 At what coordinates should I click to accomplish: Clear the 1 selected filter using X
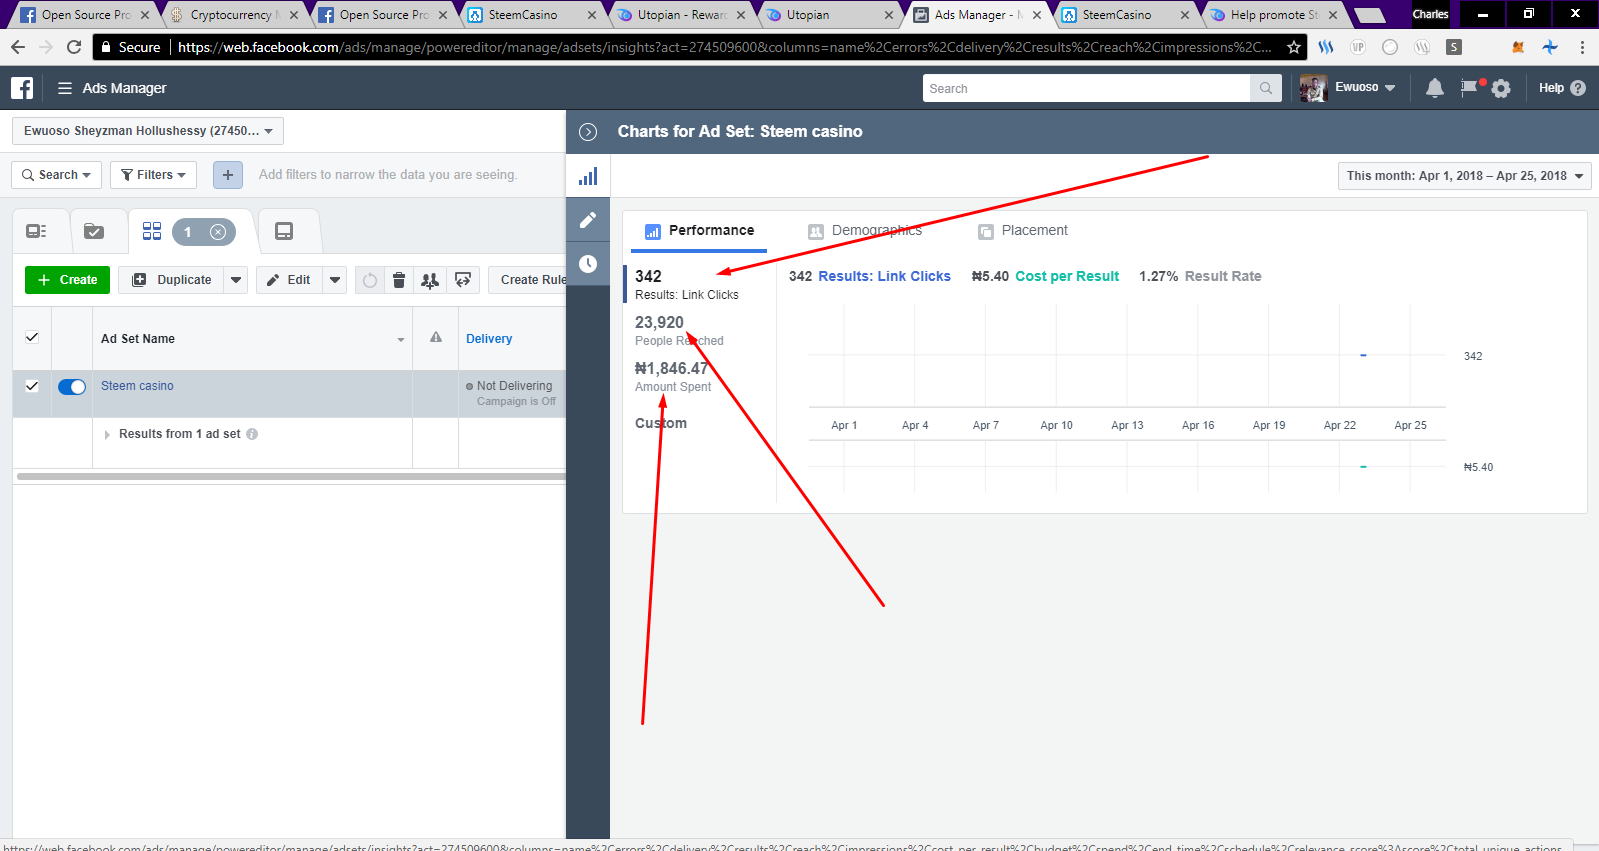coord(218,232)
